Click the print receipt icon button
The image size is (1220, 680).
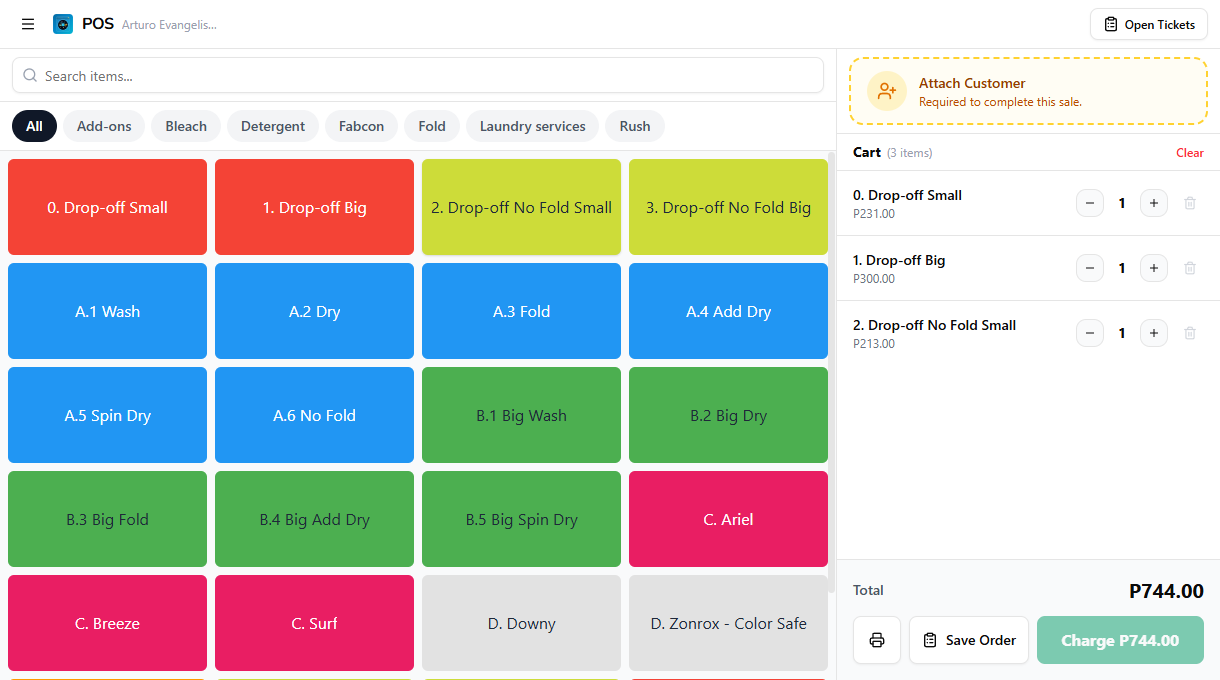pos(877,640)
